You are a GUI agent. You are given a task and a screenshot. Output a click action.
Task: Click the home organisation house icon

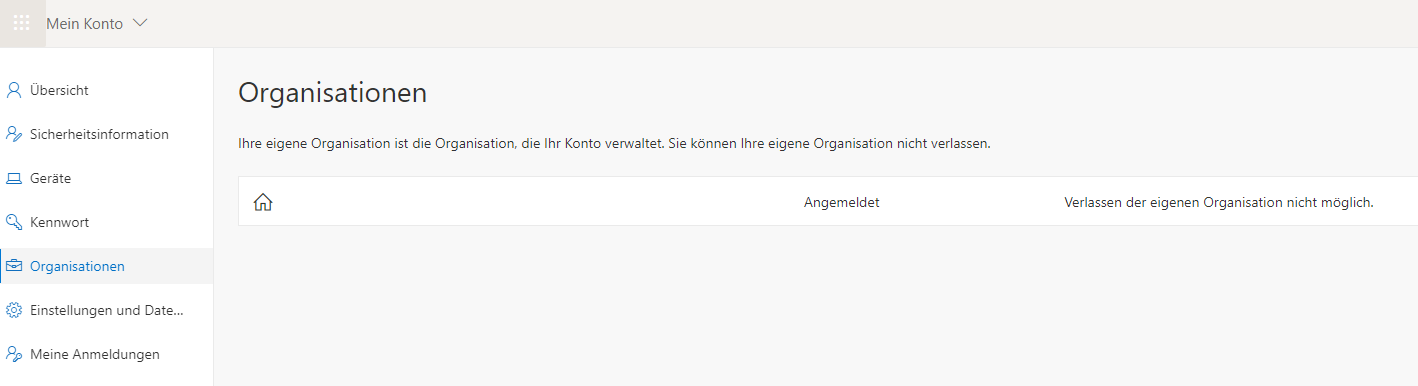[x=263, y=202]
